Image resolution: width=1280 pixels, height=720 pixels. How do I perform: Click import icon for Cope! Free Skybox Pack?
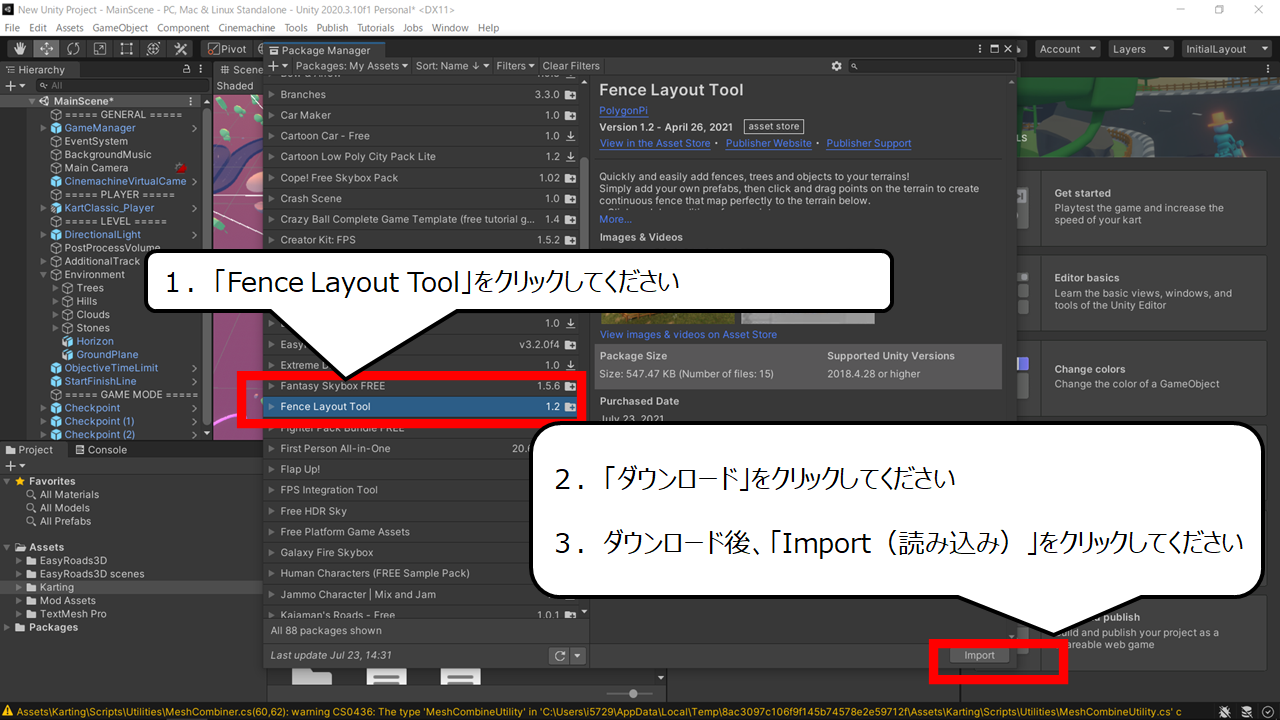(570, 178)
